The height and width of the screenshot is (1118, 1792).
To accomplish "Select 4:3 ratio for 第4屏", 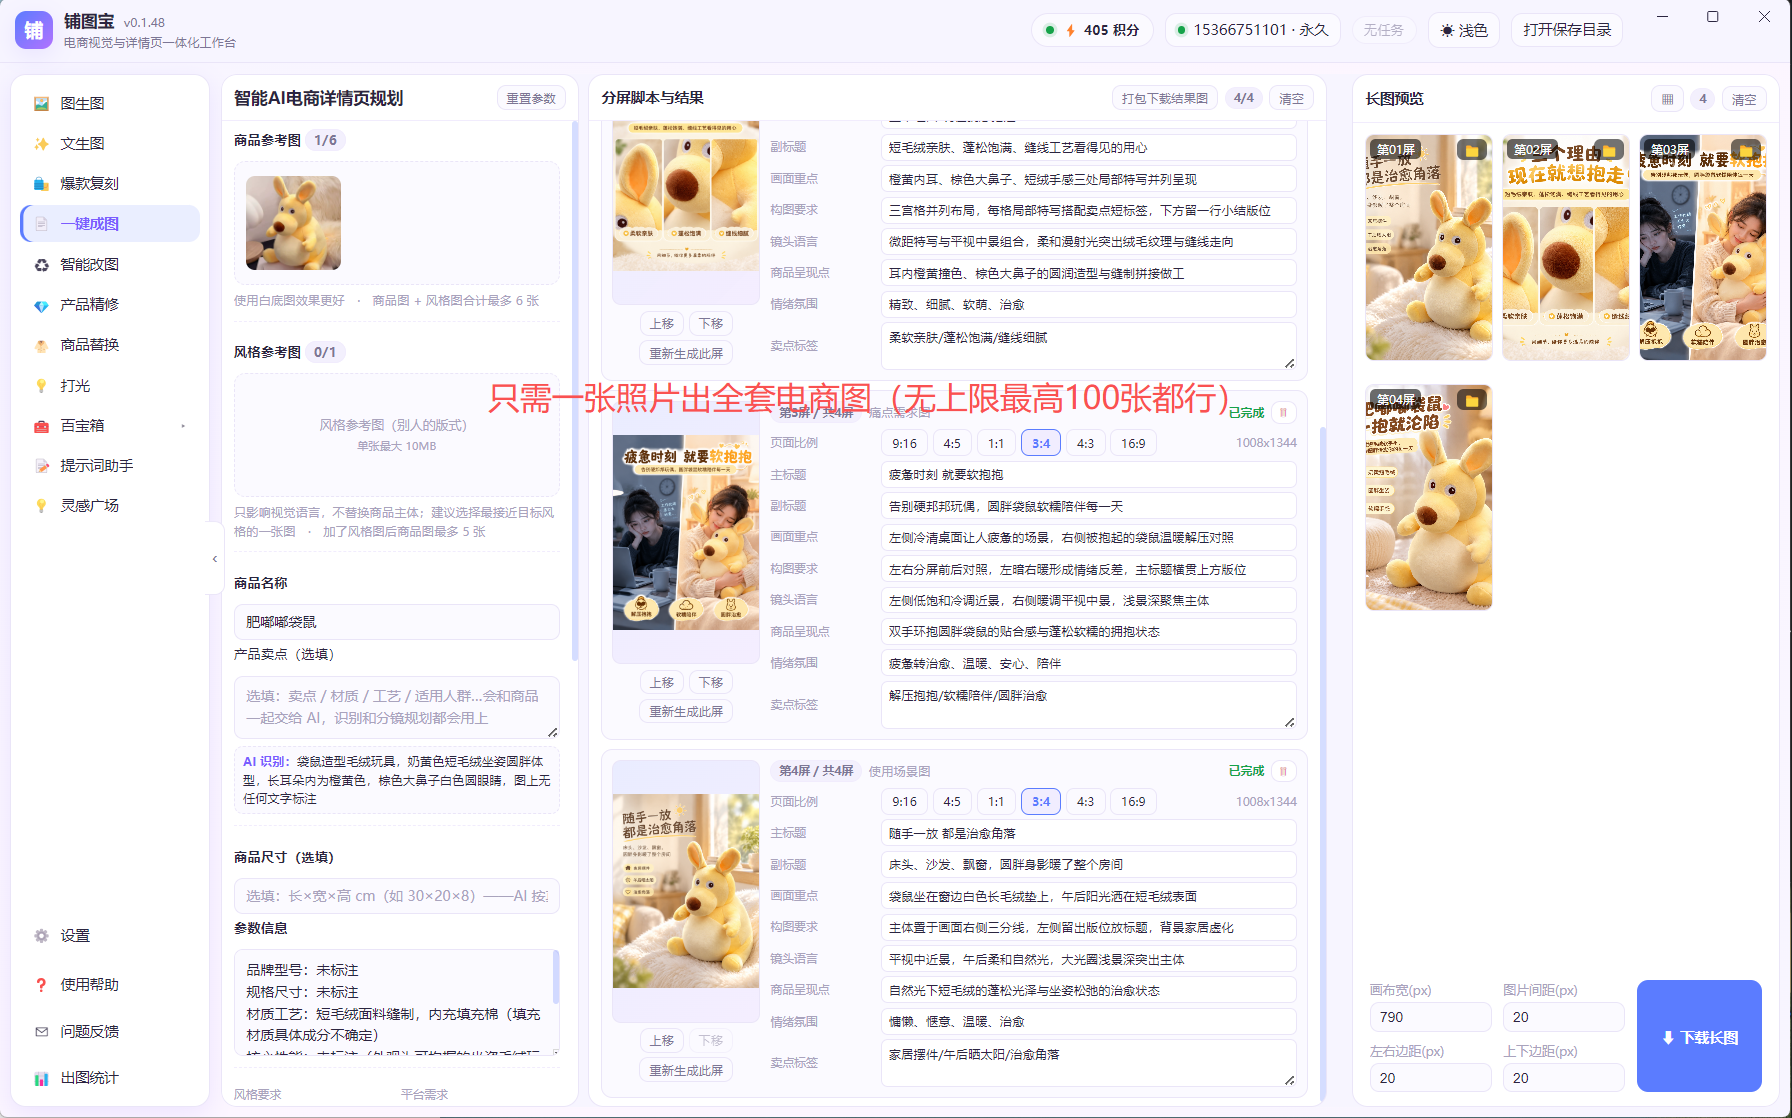I will coord(1085,802).
